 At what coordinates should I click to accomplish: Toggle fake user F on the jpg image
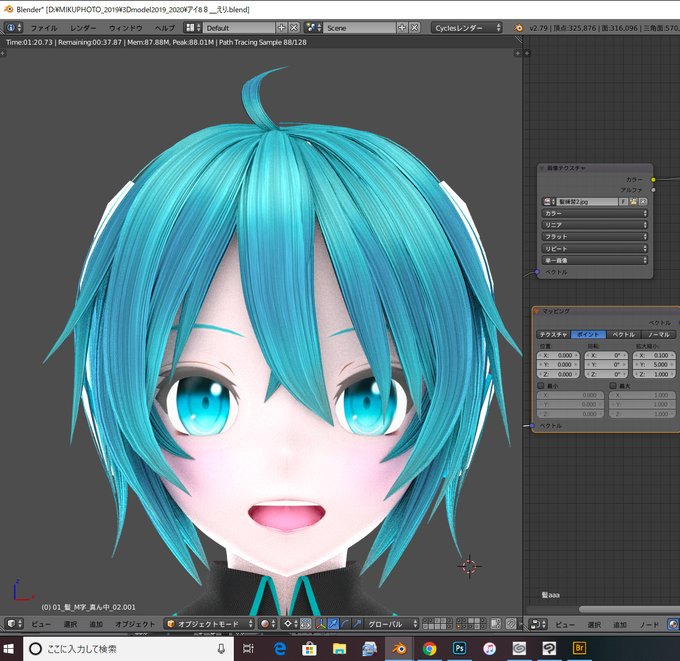[624, 202]
